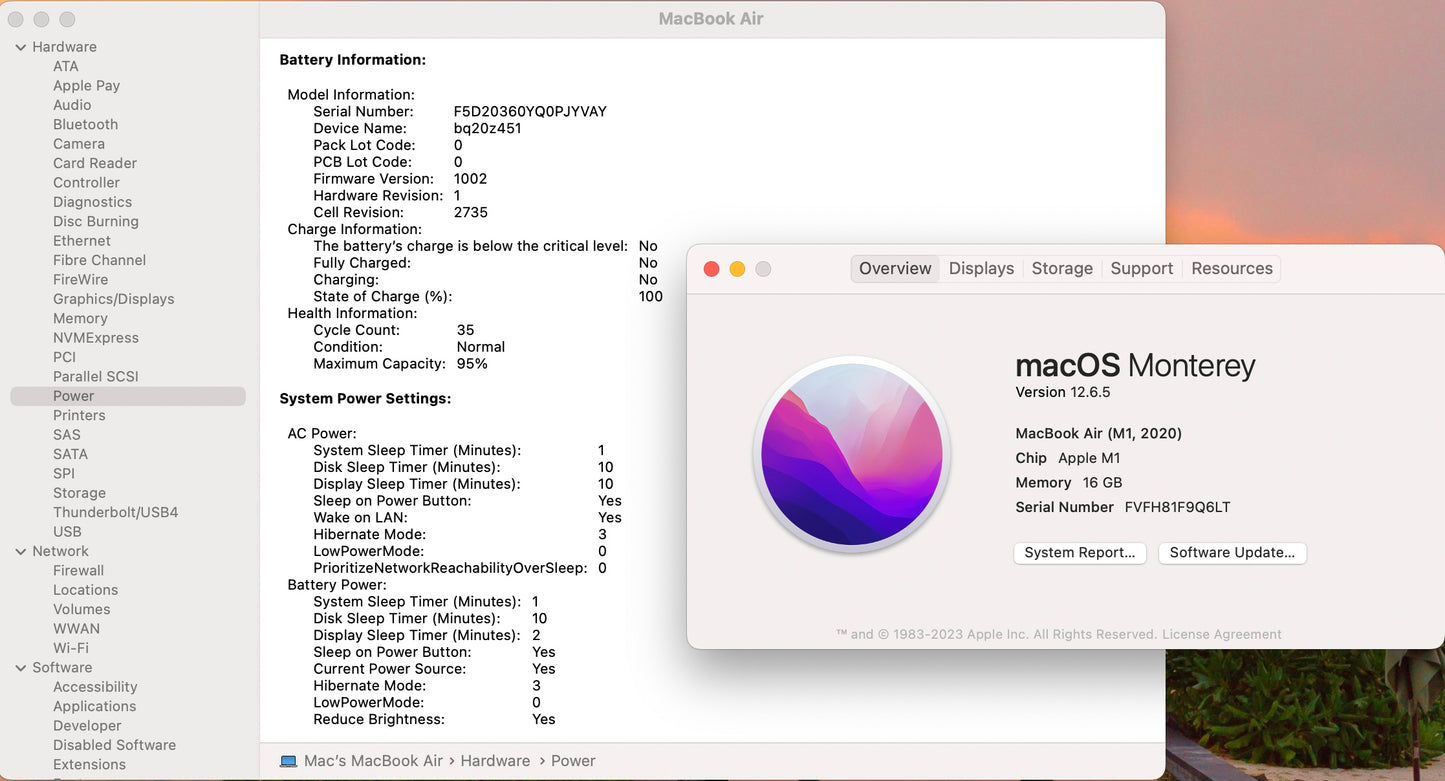Click the device name bq20z451
Screen dimensions: 1445x781
coord(487,128)
